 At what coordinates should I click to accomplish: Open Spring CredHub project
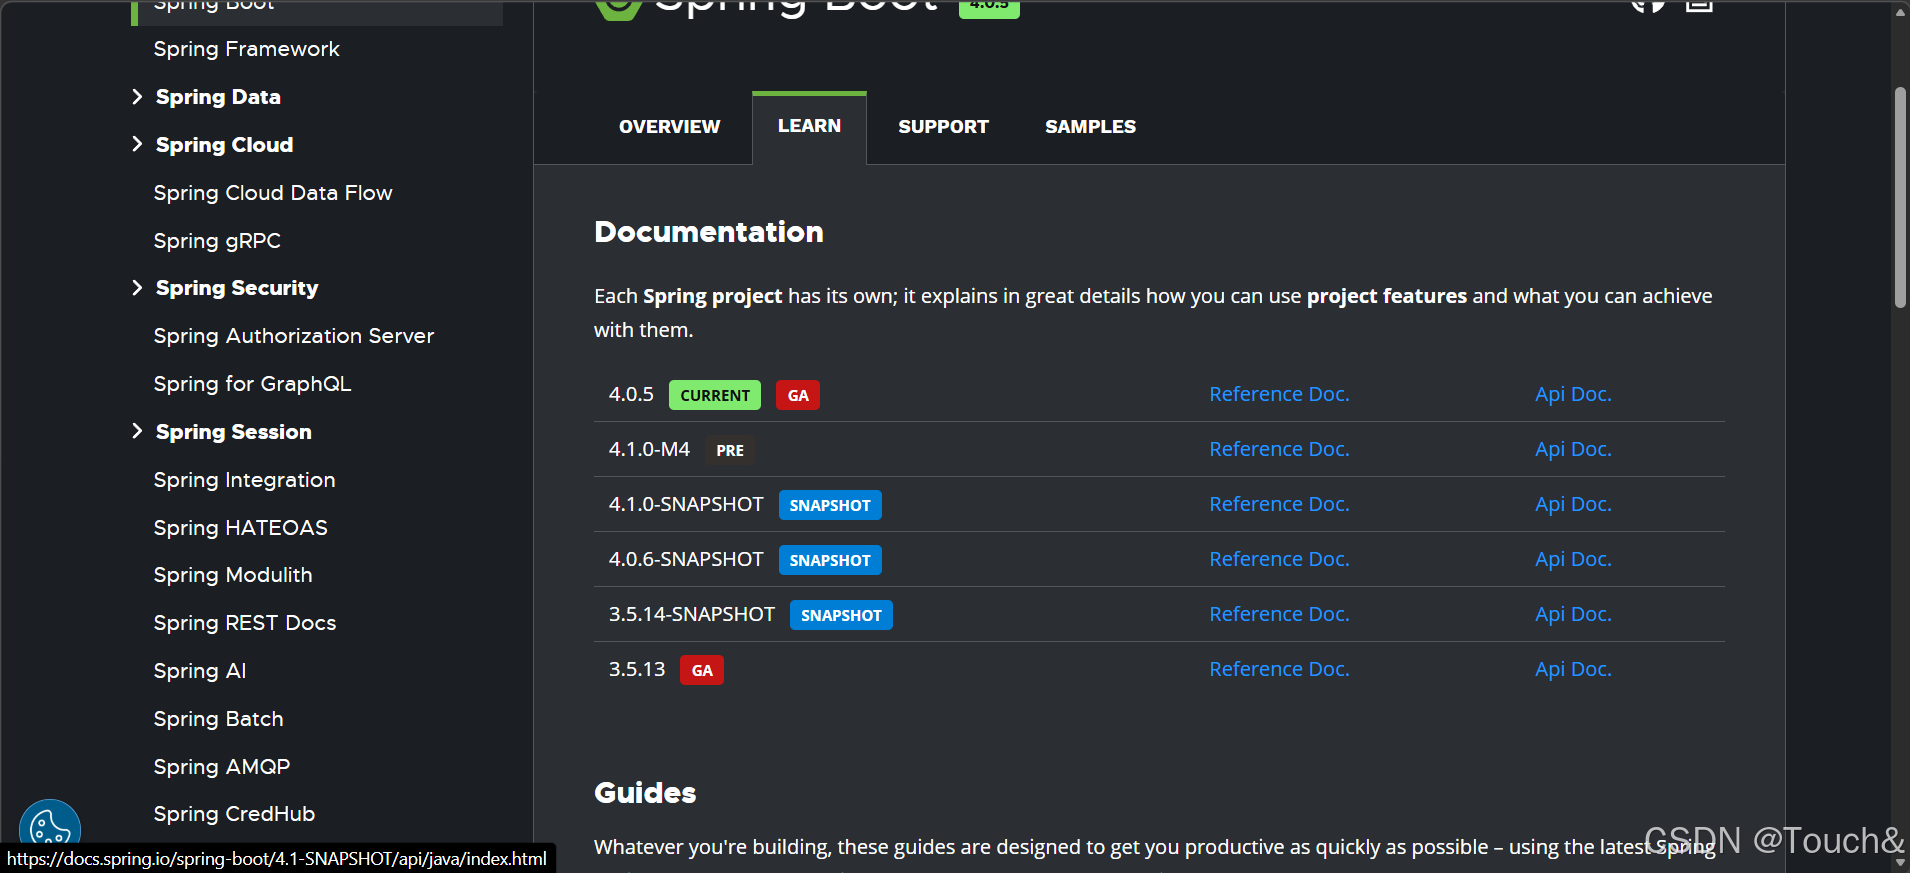pyautogui.click(x=234, y=814)
